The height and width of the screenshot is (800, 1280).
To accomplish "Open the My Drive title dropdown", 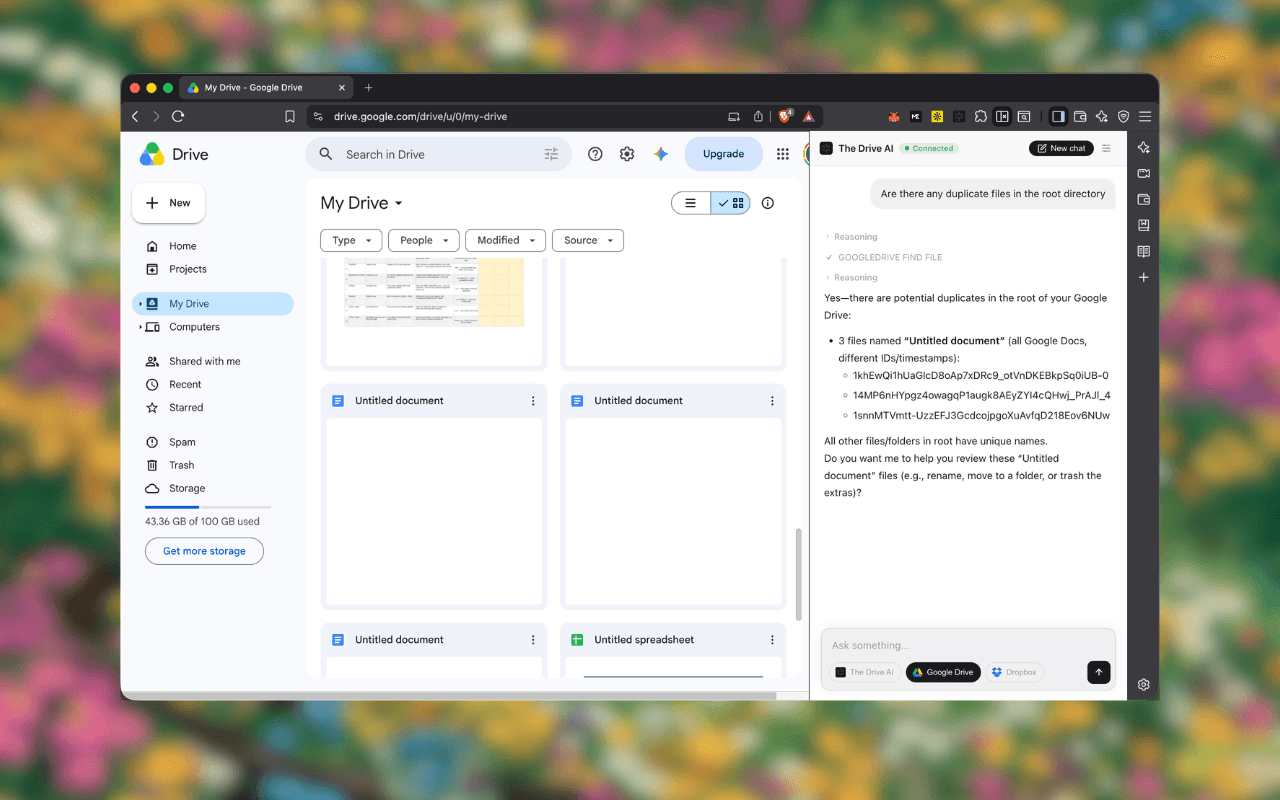I will [362, 203].
